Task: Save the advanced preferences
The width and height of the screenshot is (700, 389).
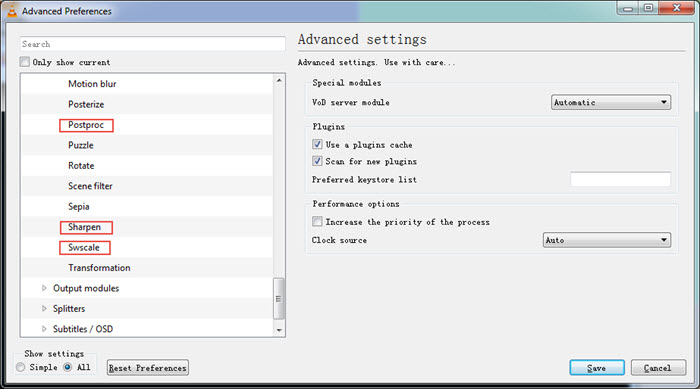Action: tap(596, 368)
